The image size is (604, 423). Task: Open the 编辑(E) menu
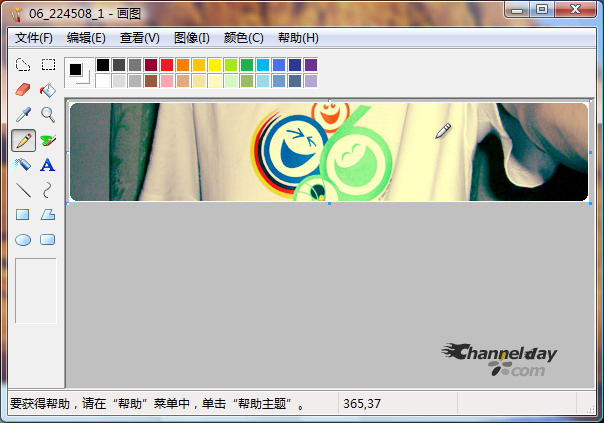(86, 38)
